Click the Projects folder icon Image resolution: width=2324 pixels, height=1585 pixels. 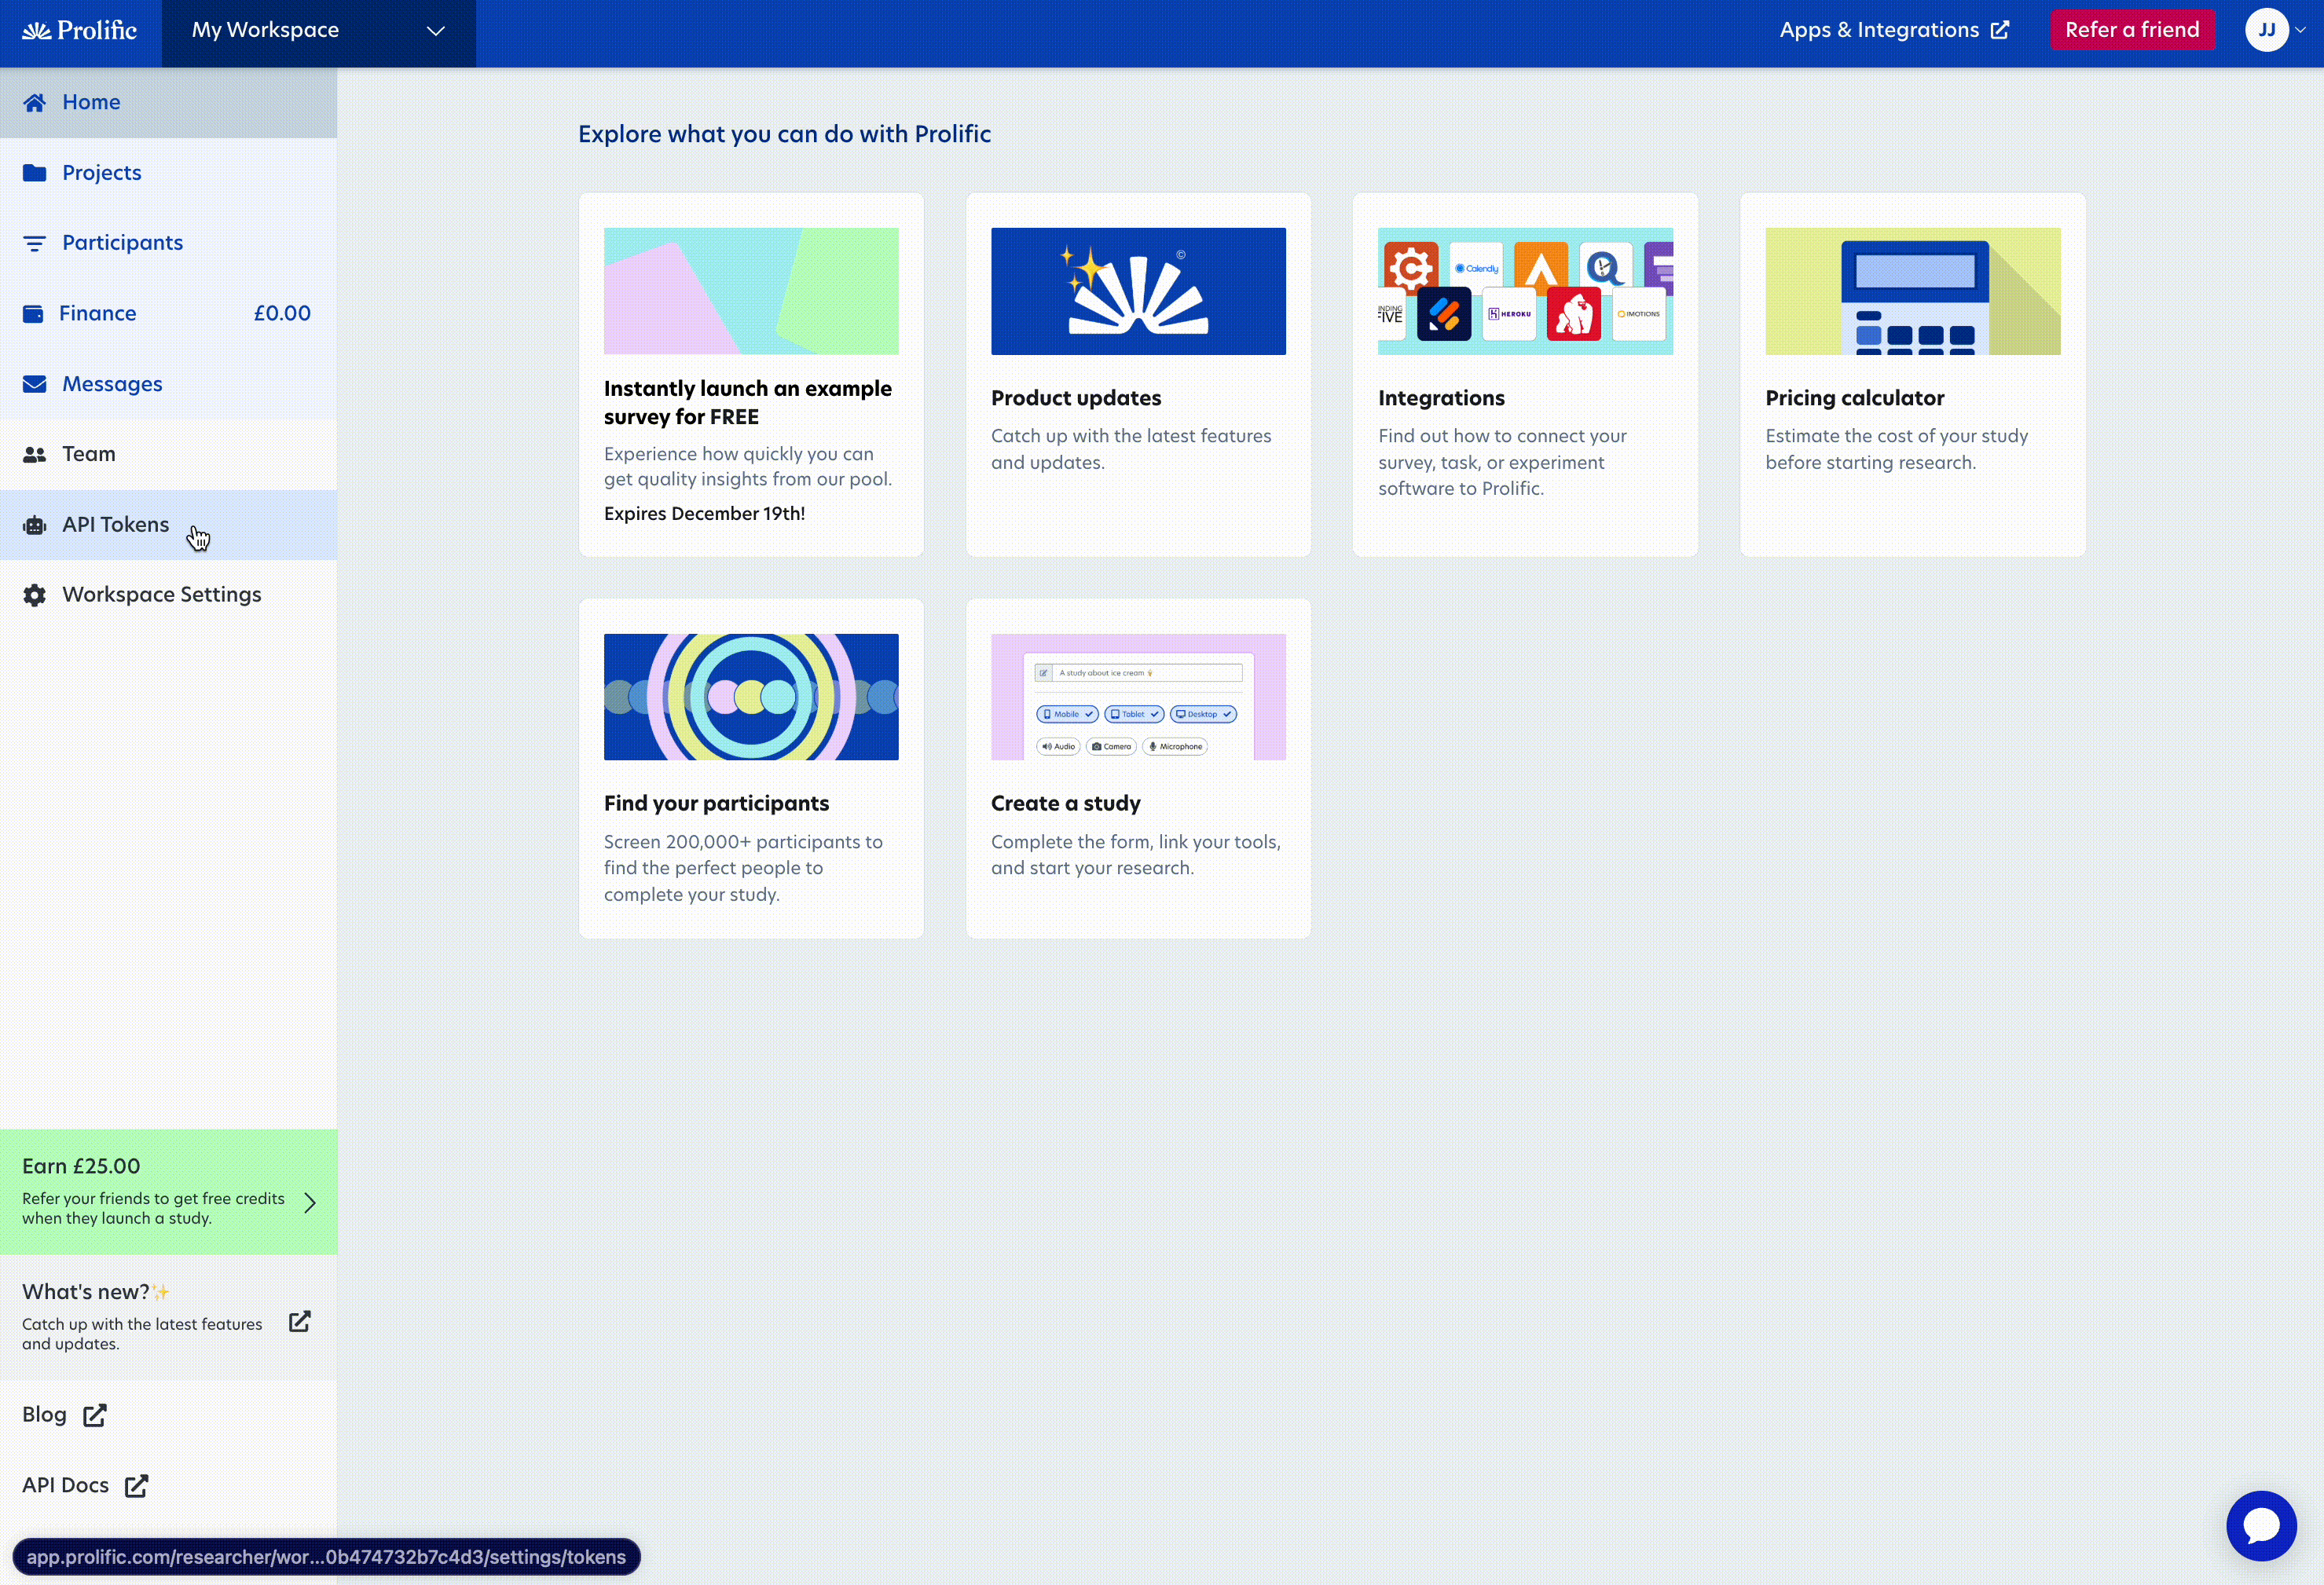pos(35,173)
